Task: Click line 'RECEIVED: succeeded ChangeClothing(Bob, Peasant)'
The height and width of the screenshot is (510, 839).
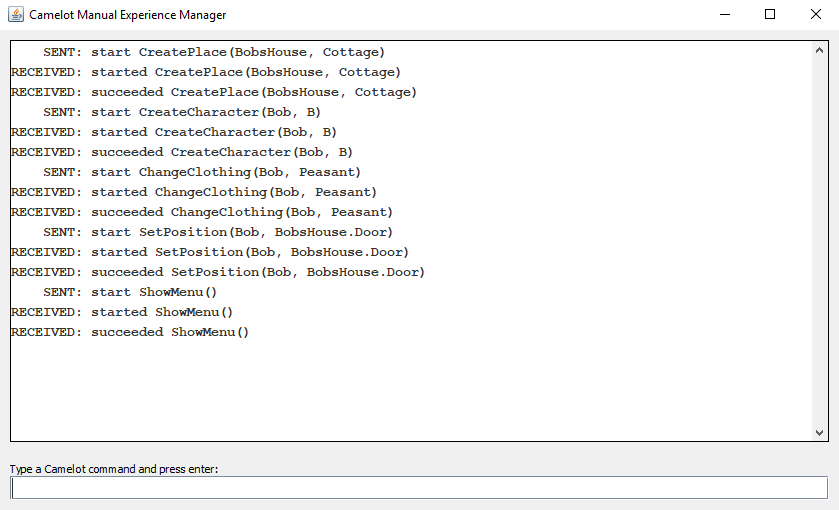Action: click(202, 212)
